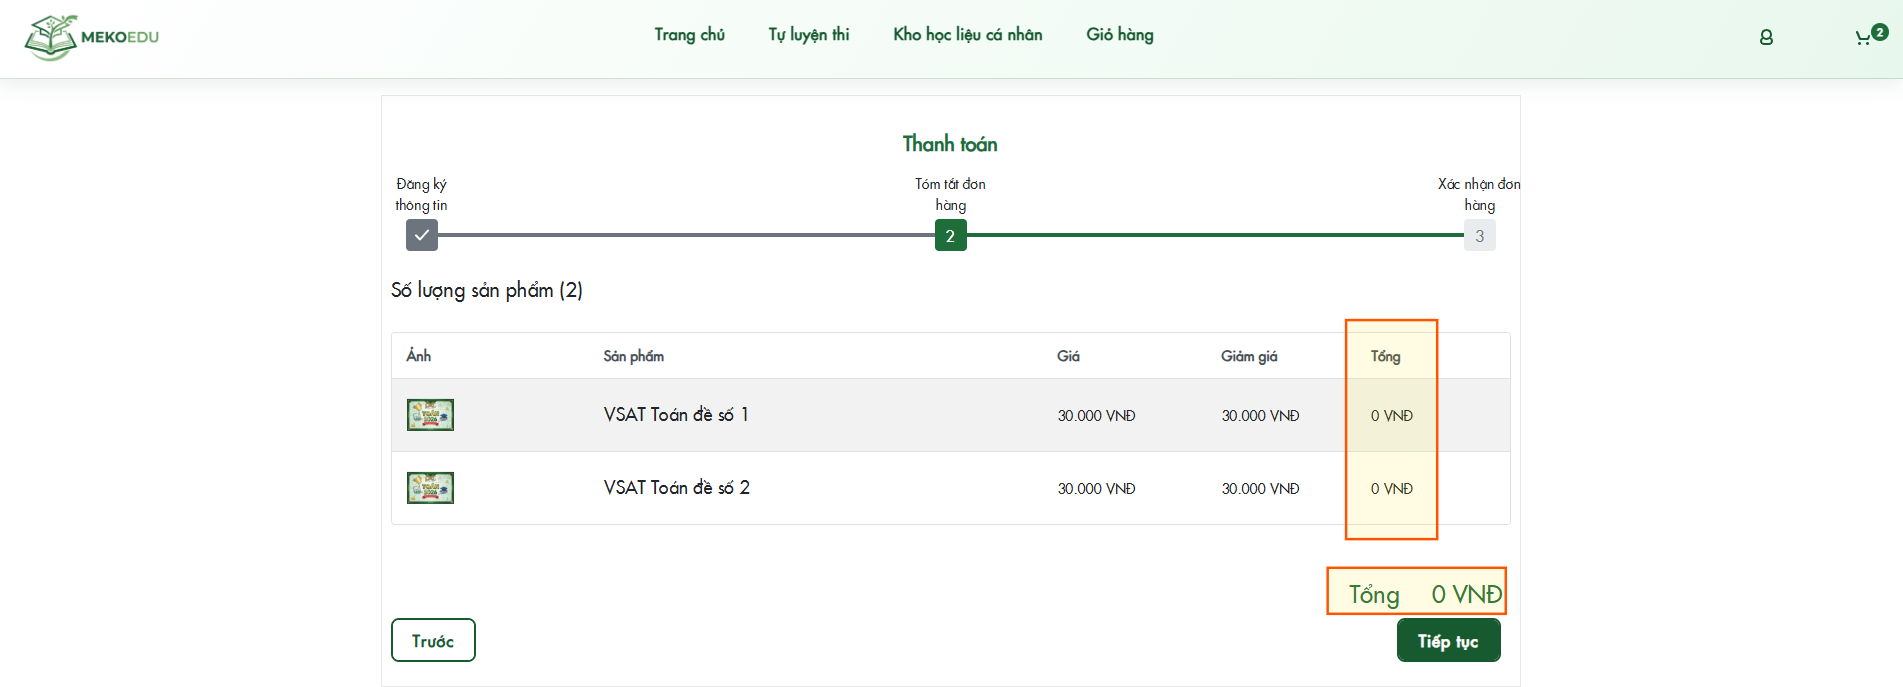The image size is (1903, 687).
Task: Click the MekoEdu logo
Action: (92, 37)
